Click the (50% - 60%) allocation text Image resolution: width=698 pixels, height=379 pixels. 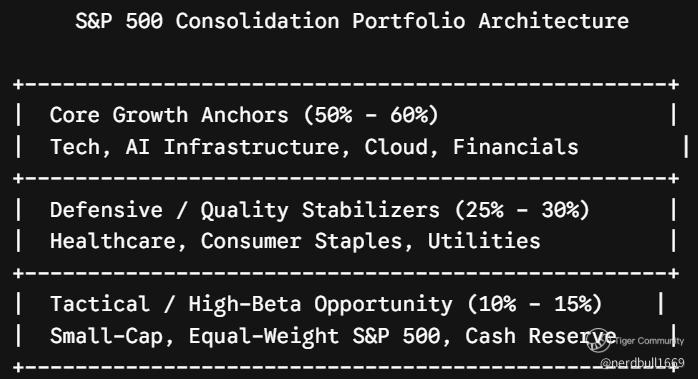tap(371, 115)
